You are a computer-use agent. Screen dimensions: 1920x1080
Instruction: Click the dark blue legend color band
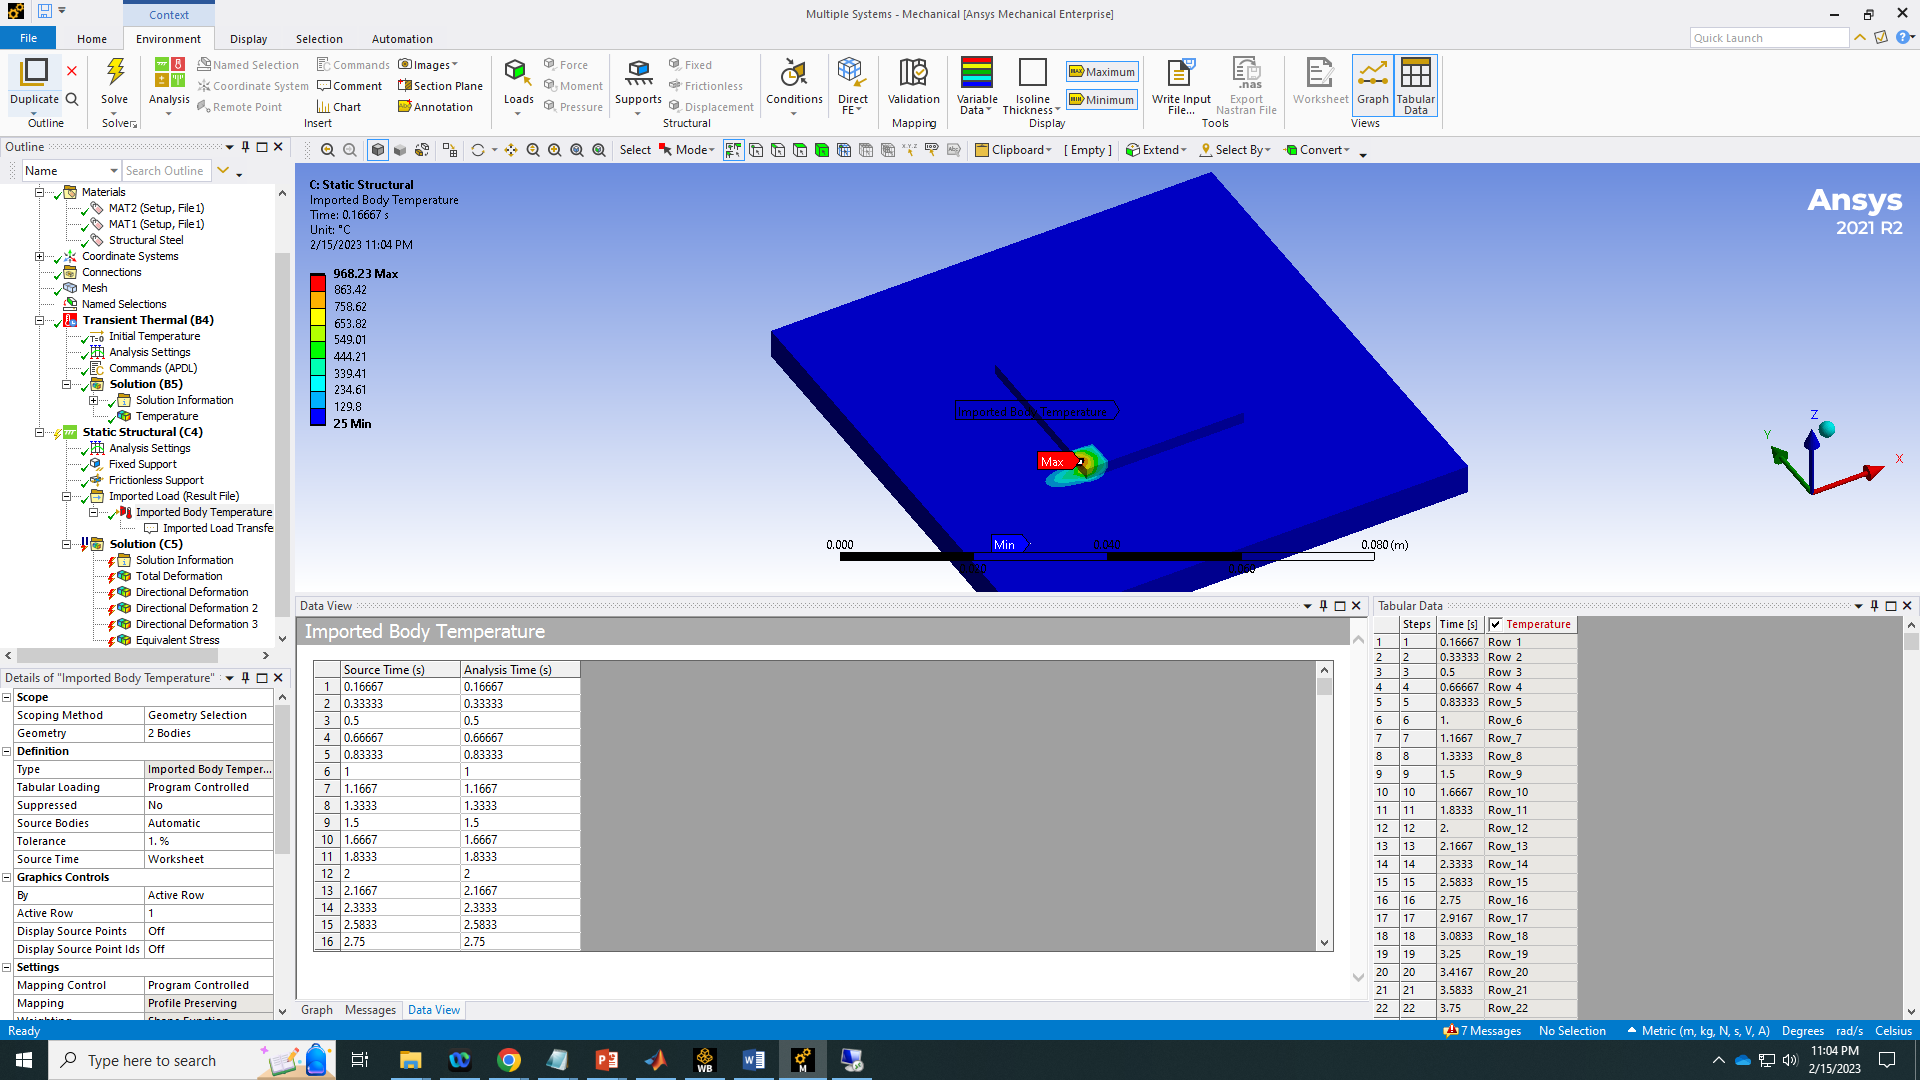[317, 416]
